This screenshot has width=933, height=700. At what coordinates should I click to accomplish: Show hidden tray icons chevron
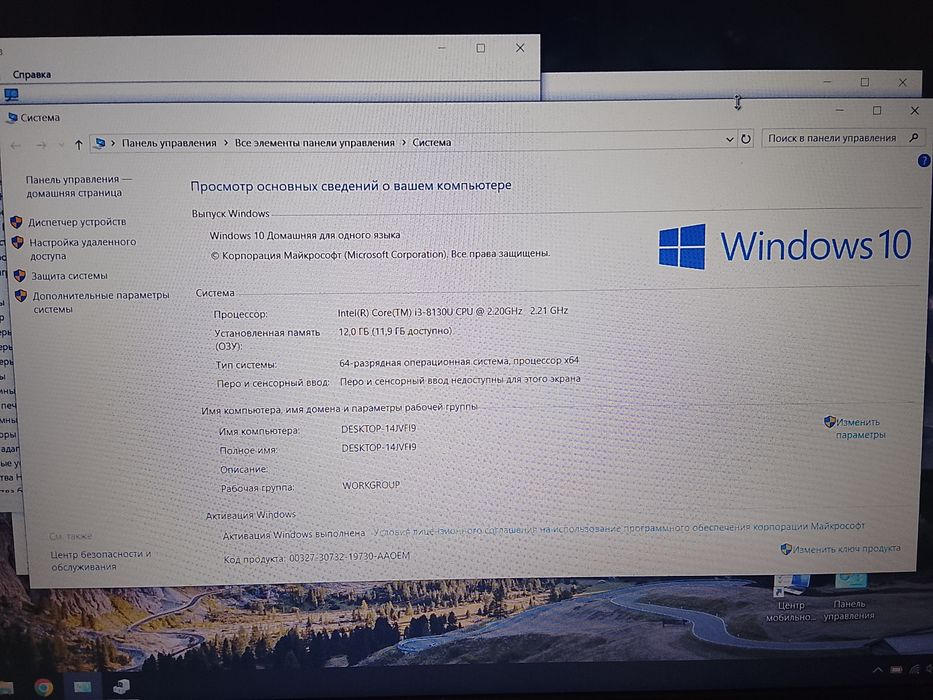(x=878, y=671)
